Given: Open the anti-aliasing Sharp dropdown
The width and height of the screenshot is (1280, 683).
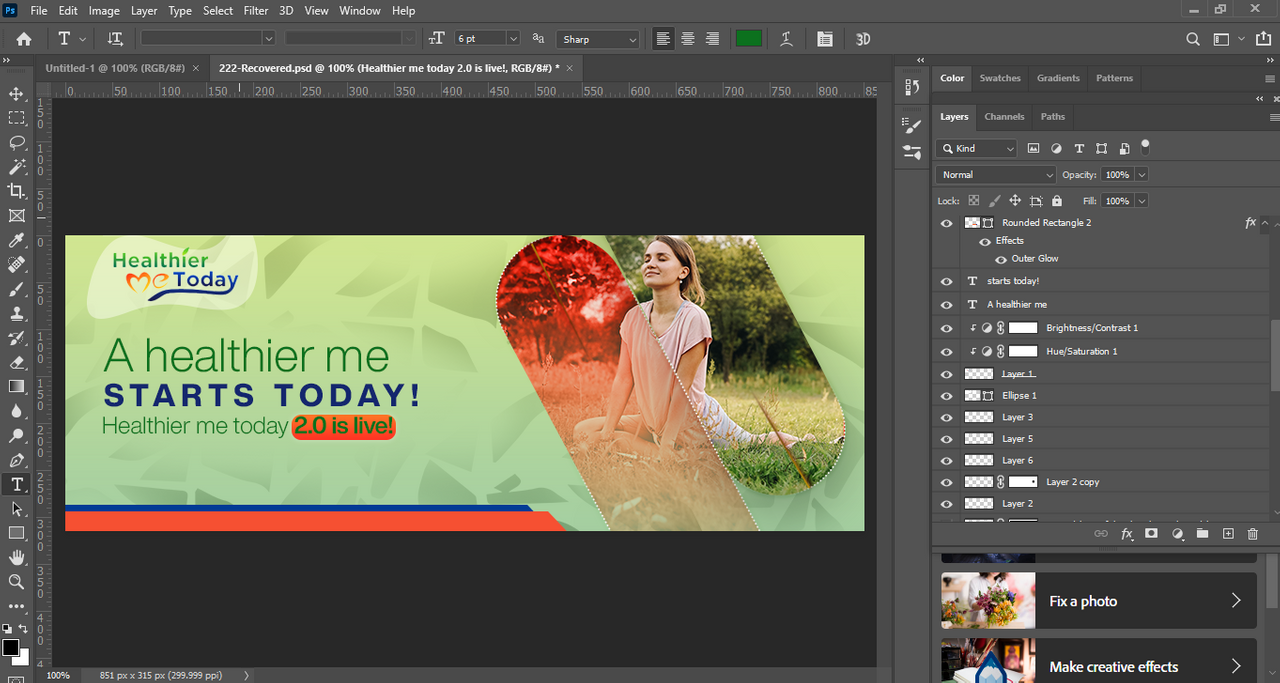Looking at the screenshot, I should point(598,39).
